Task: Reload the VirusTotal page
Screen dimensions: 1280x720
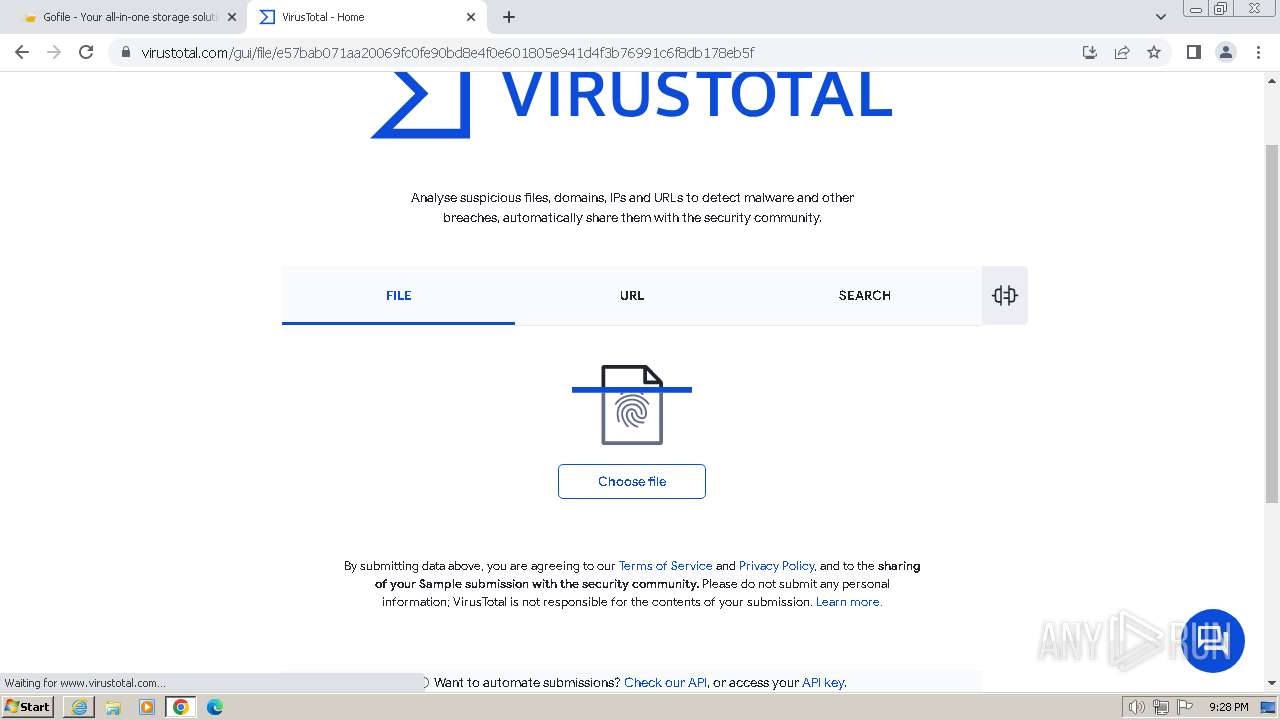Action: 86,52
